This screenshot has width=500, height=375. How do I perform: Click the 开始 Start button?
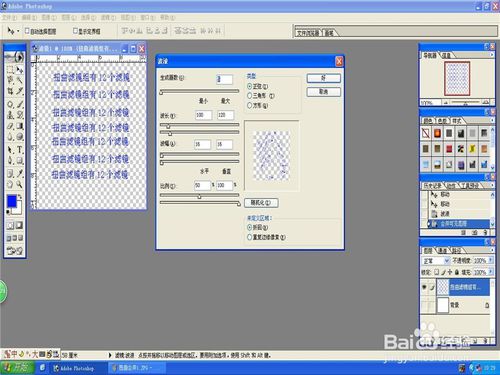coord(17,368)
